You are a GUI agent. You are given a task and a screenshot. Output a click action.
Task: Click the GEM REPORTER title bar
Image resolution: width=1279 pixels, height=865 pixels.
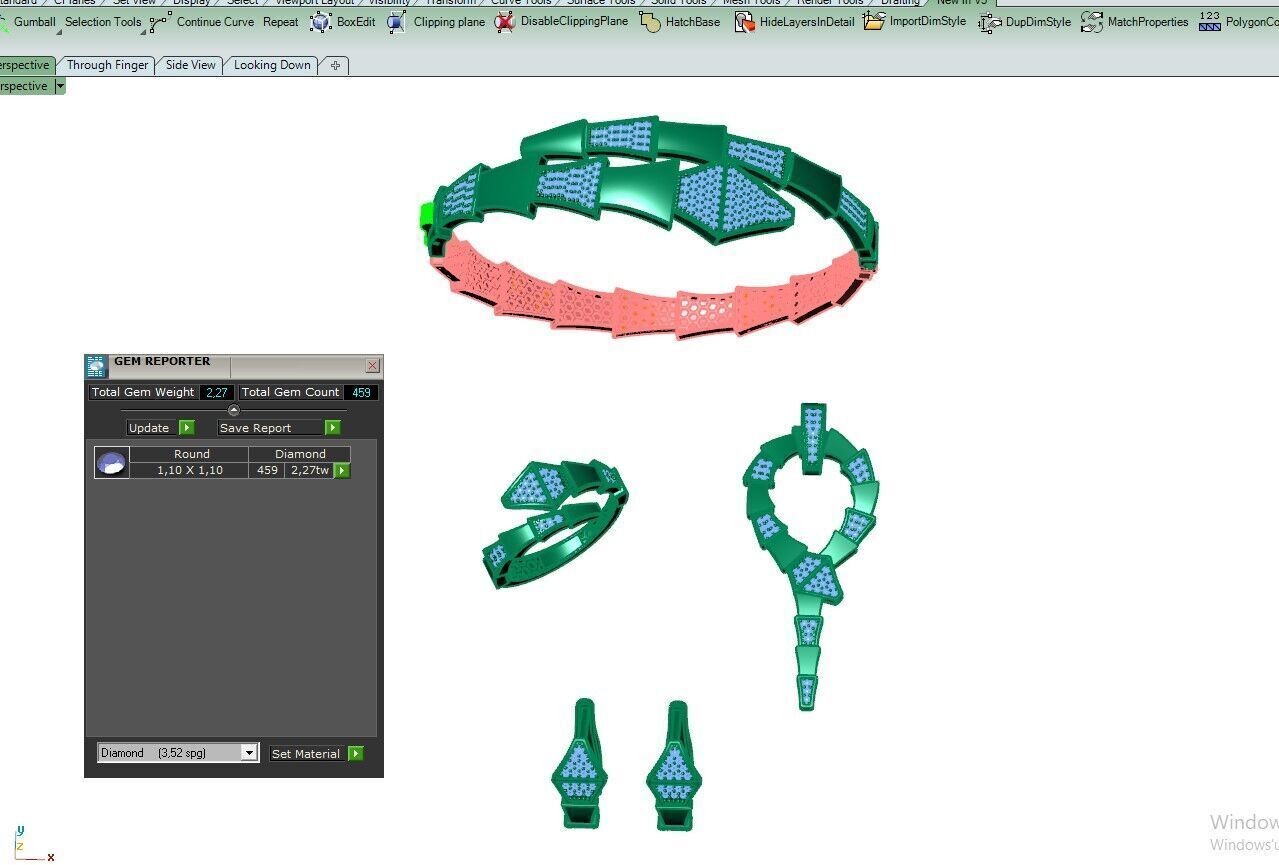(x=232, y=366)
